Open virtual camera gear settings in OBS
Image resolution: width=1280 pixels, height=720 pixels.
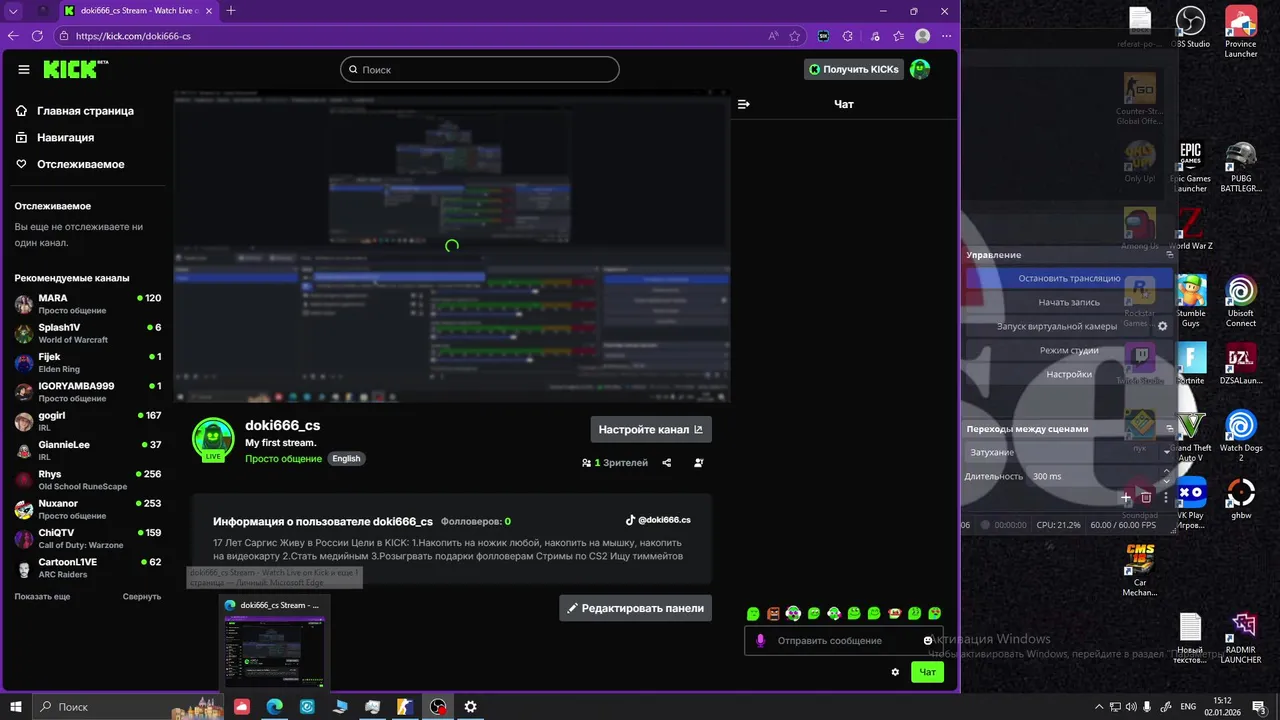tap(1162, 326)
